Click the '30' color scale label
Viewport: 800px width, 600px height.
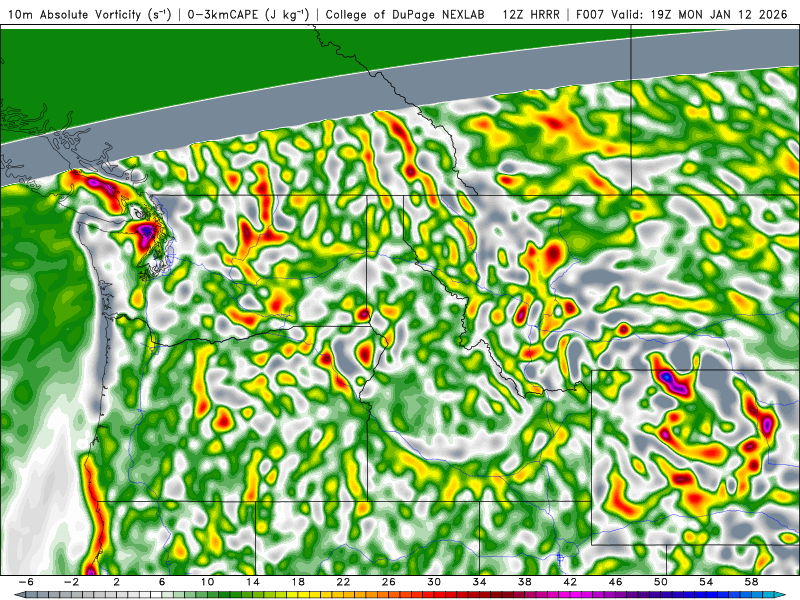pos(434,582)
